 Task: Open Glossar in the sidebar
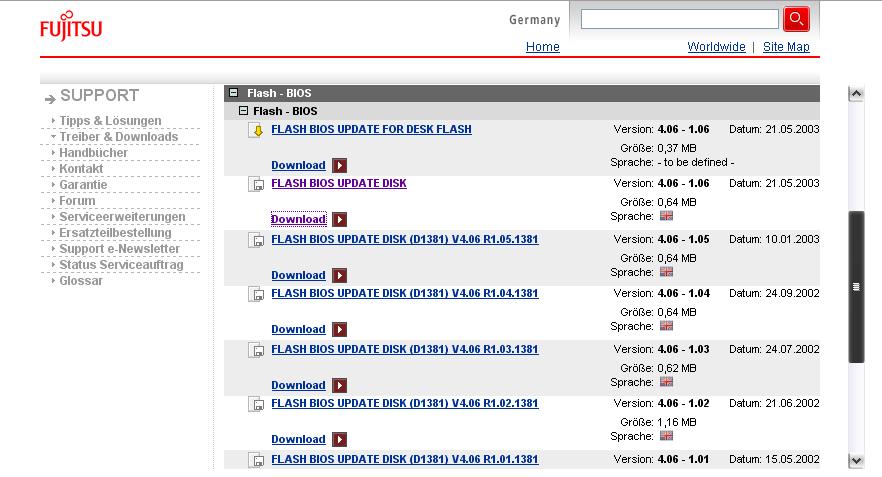pyautogui.click(x=81, y=281)
